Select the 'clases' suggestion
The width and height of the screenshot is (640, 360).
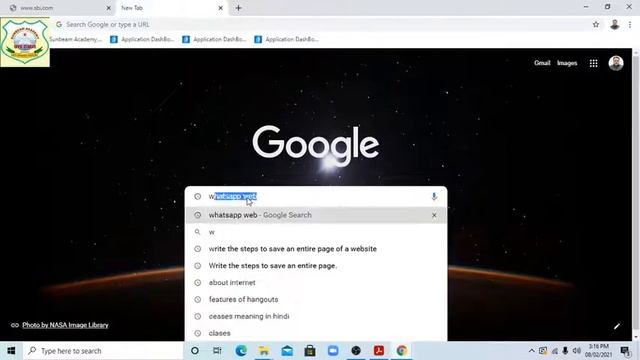[x=316, y=333]
